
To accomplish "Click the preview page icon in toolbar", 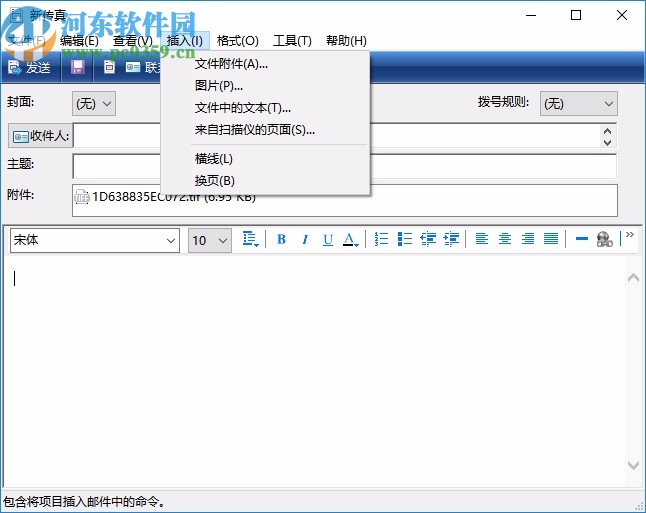I will tap(110, 67).
